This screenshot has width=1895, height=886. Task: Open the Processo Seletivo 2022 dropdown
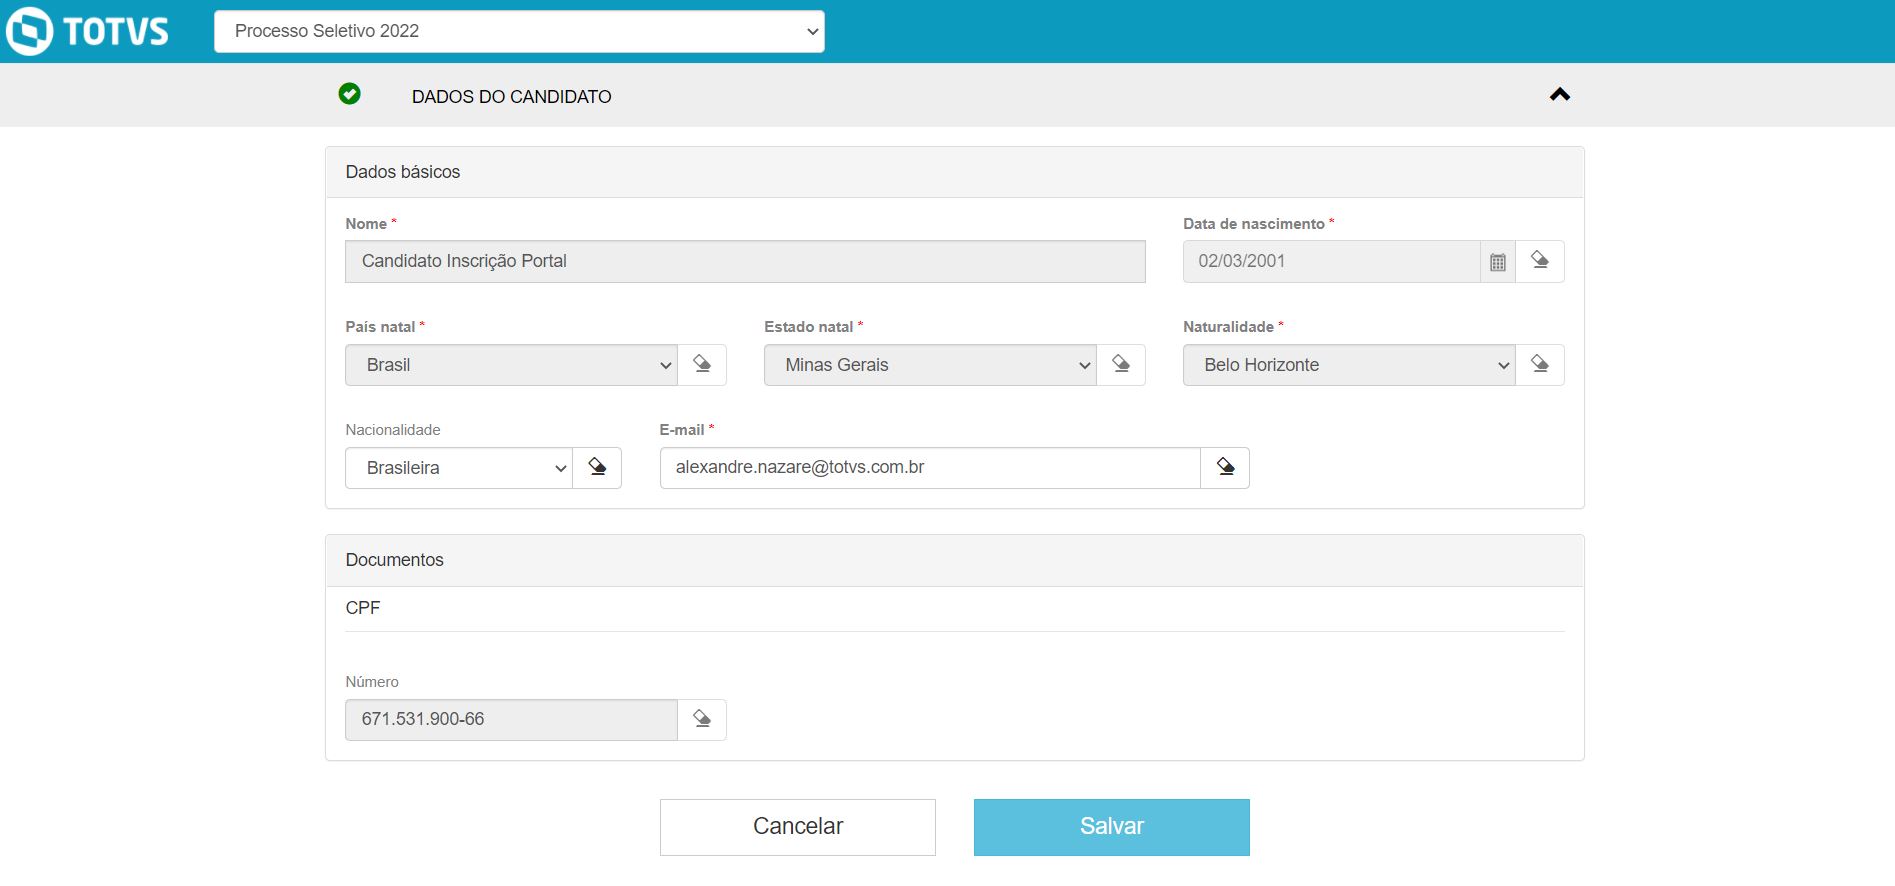click(x=519, y=31)
